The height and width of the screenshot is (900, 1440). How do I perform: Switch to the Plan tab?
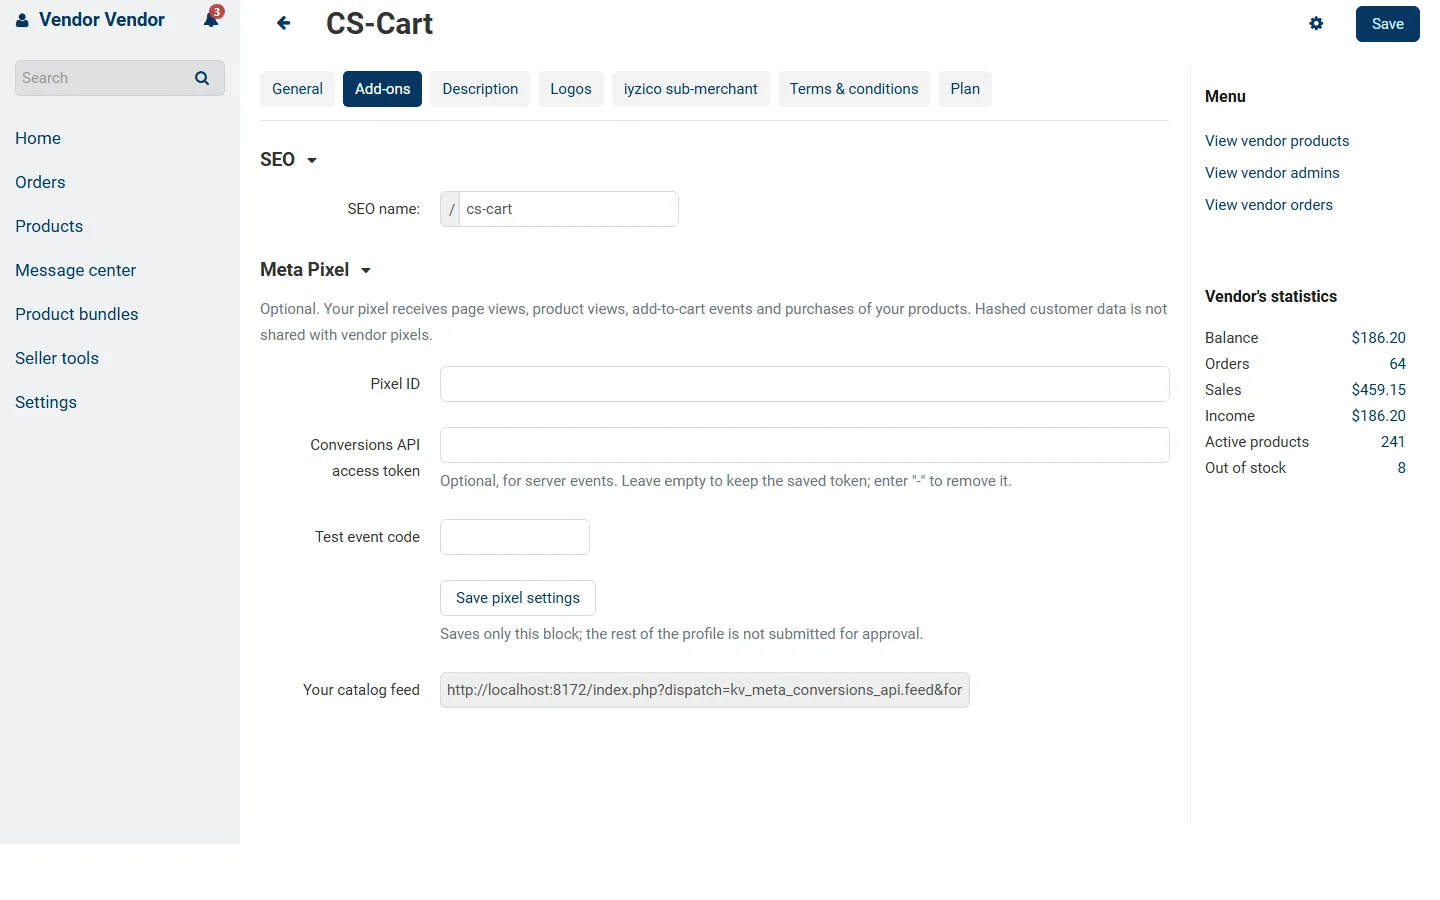tap(965, 89)
